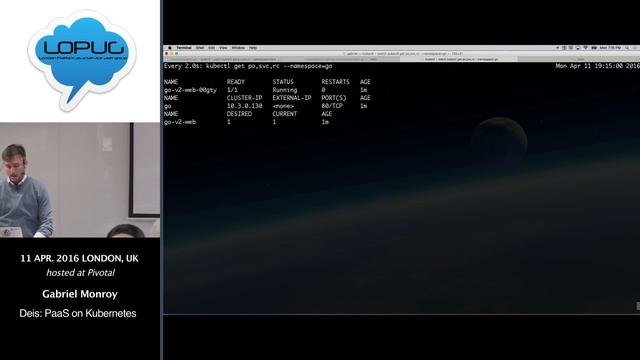Click the EXTERNAL-IP column header
Viewport: 640px width, 360px height.
point(292,98)
